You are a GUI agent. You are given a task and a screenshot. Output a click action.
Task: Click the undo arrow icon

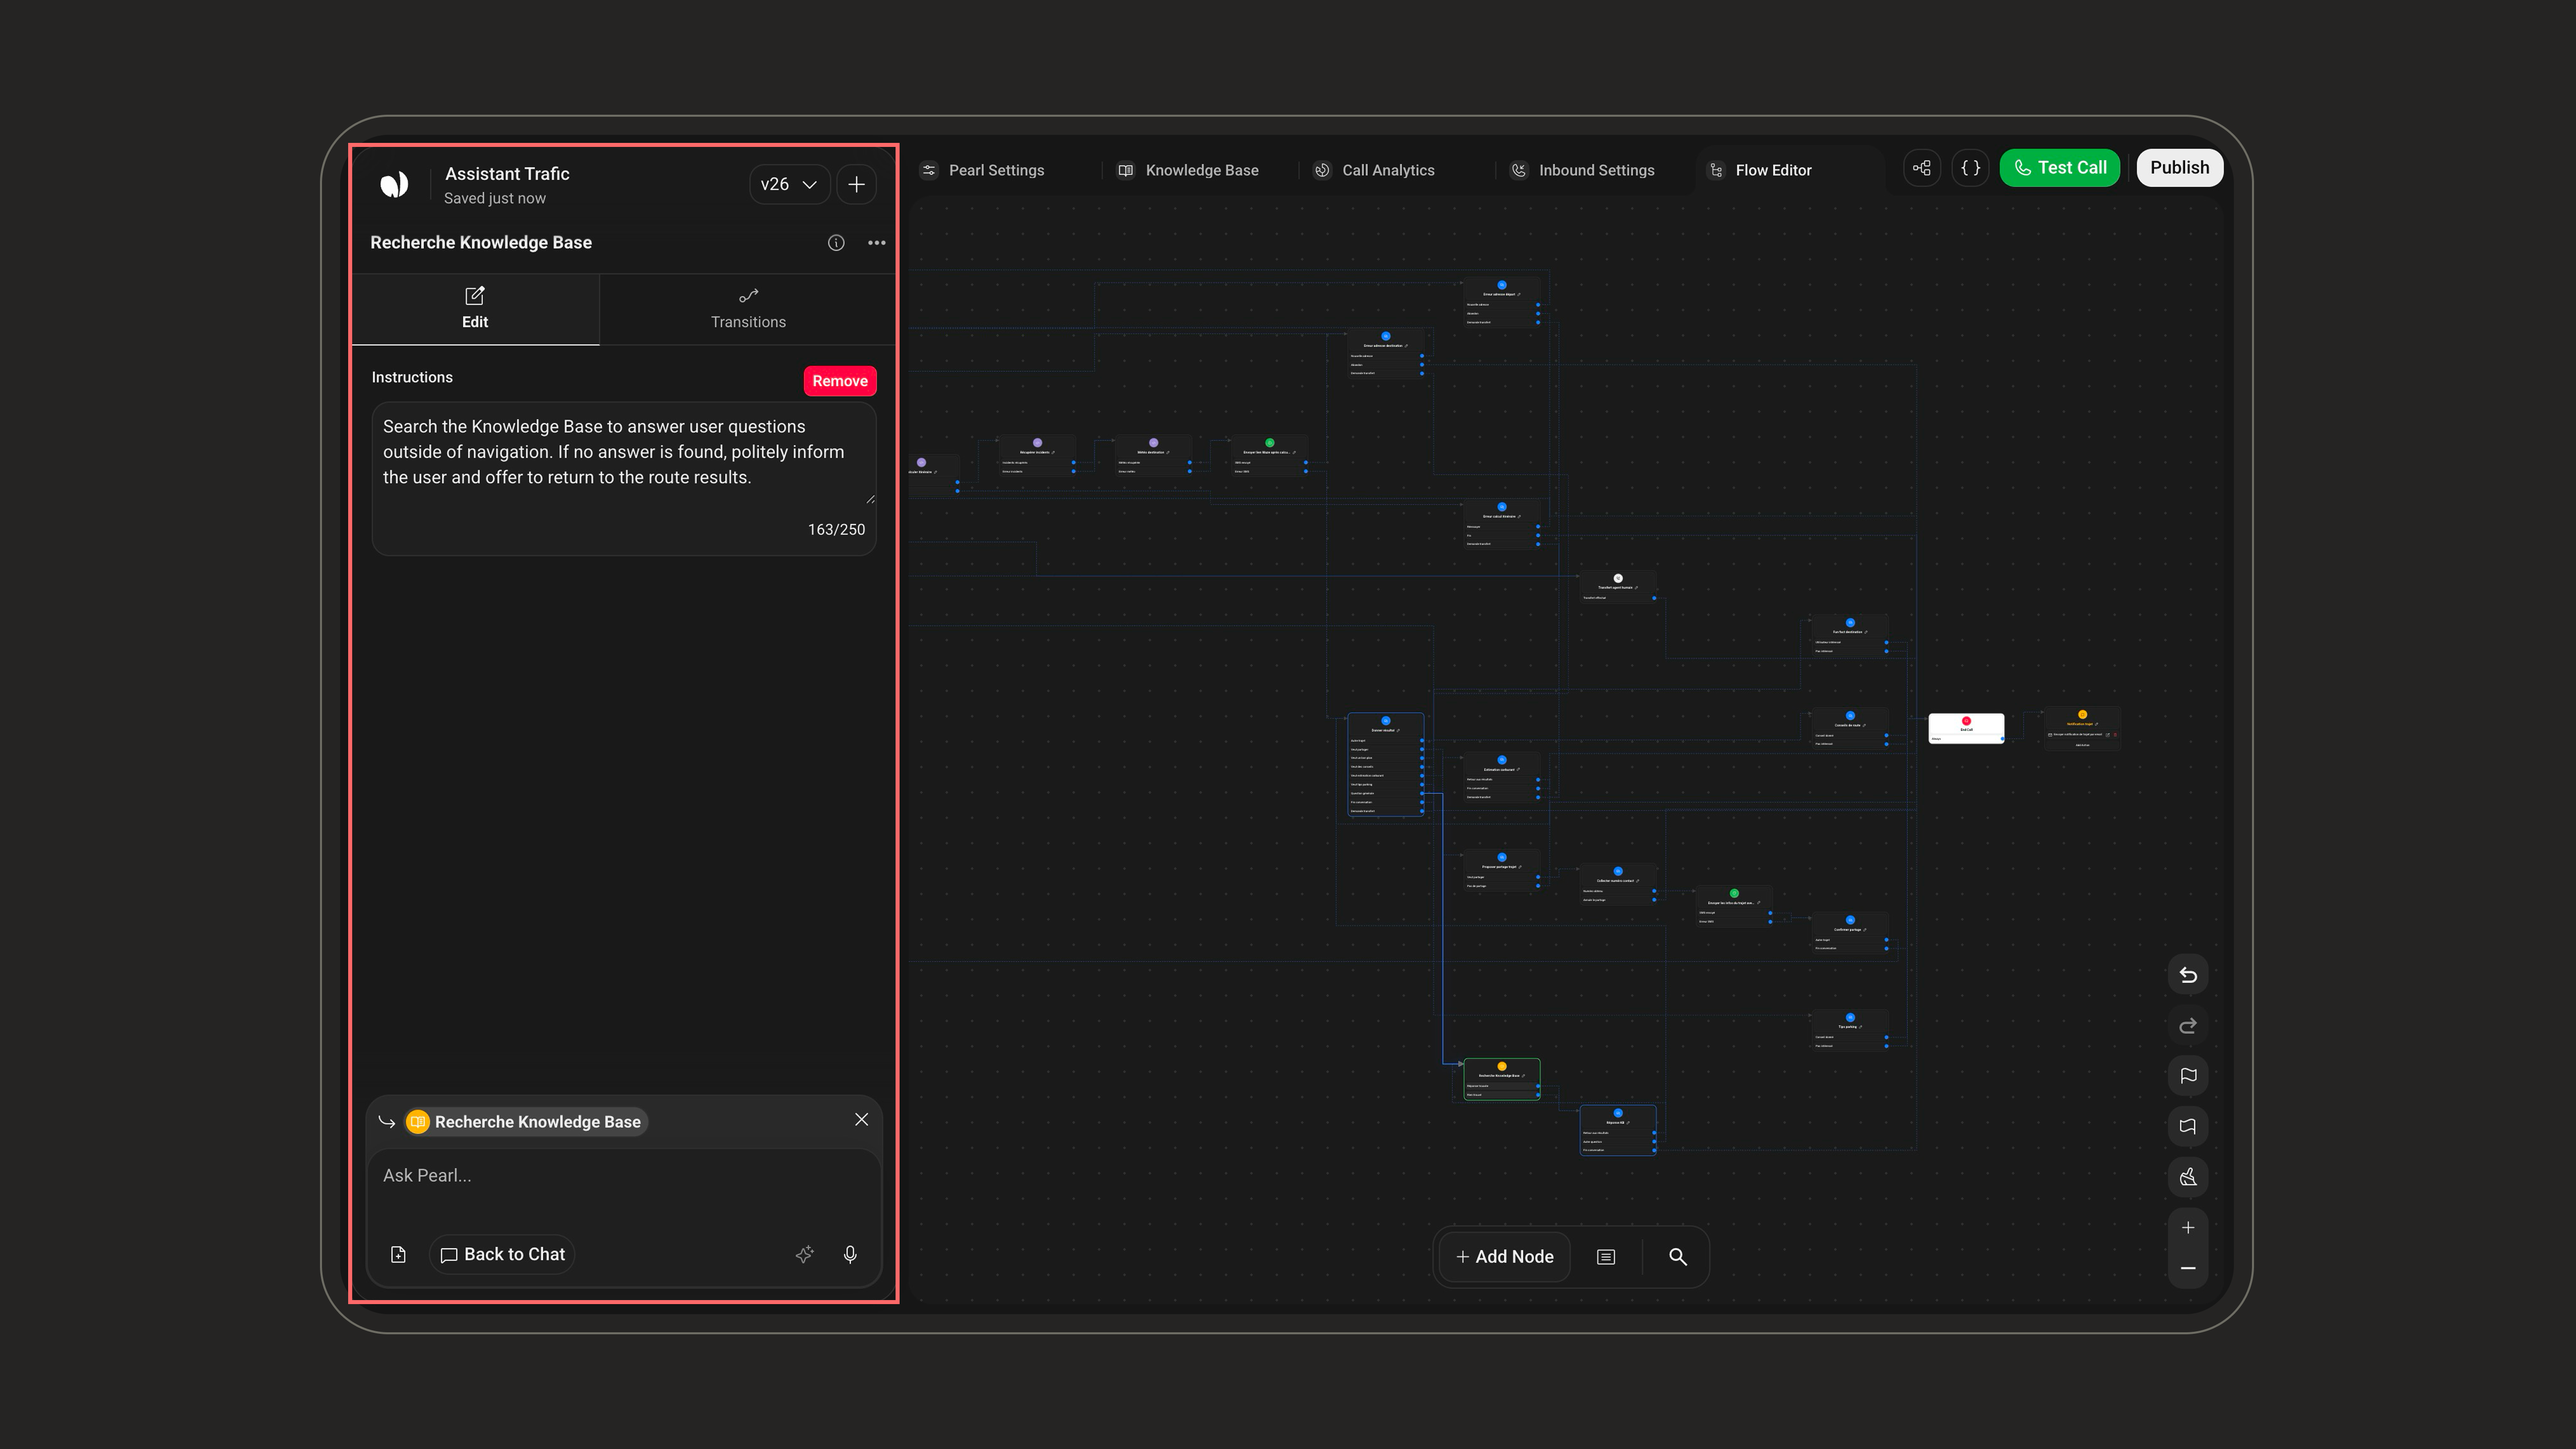click(2187, 975)
